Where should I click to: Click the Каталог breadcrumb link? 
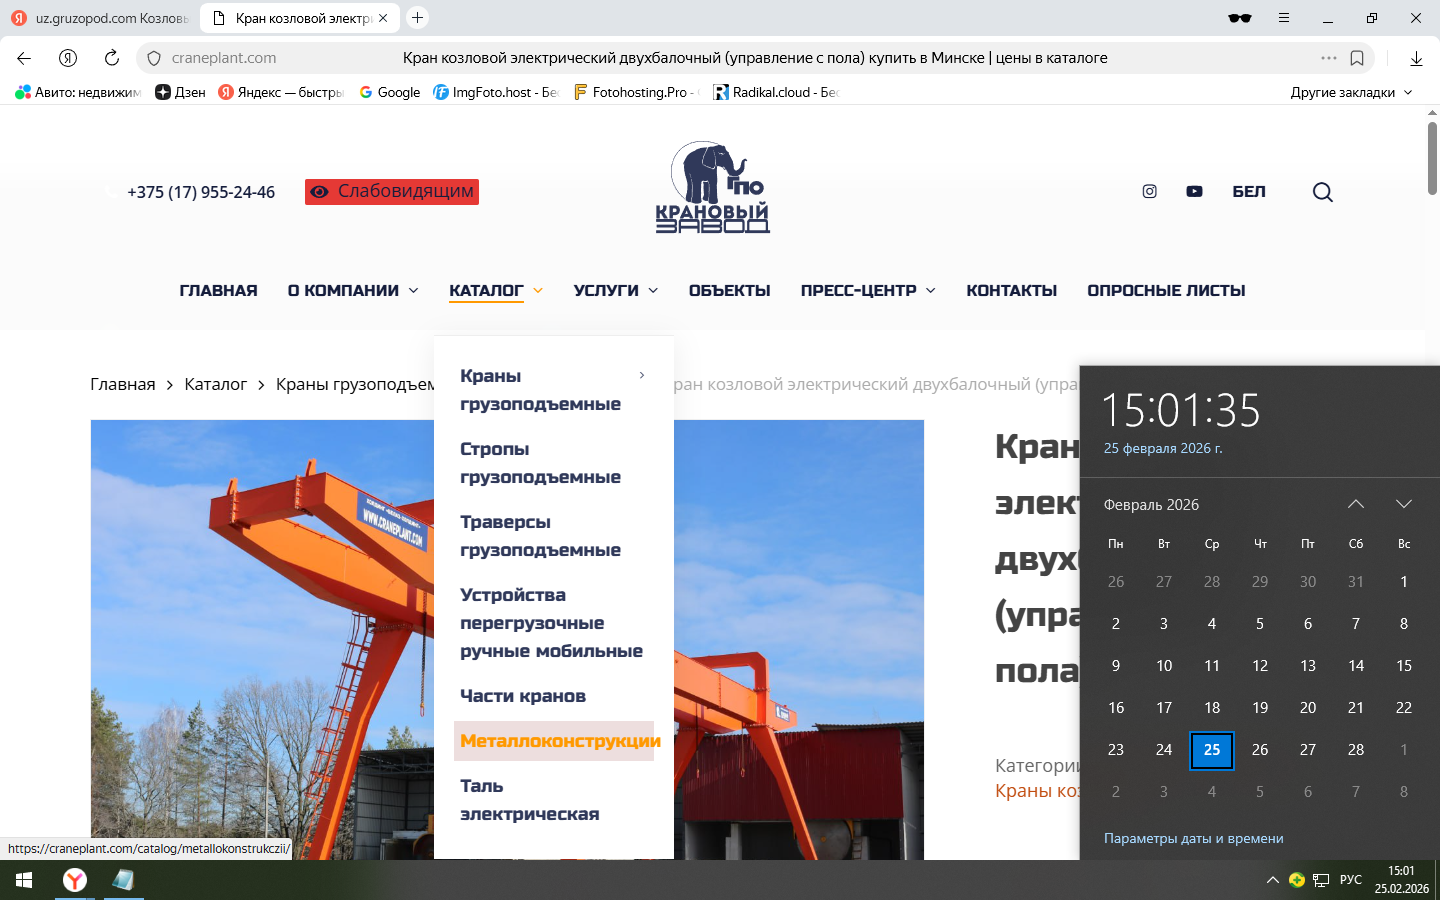pyautogui.click(x=215, y=384)
